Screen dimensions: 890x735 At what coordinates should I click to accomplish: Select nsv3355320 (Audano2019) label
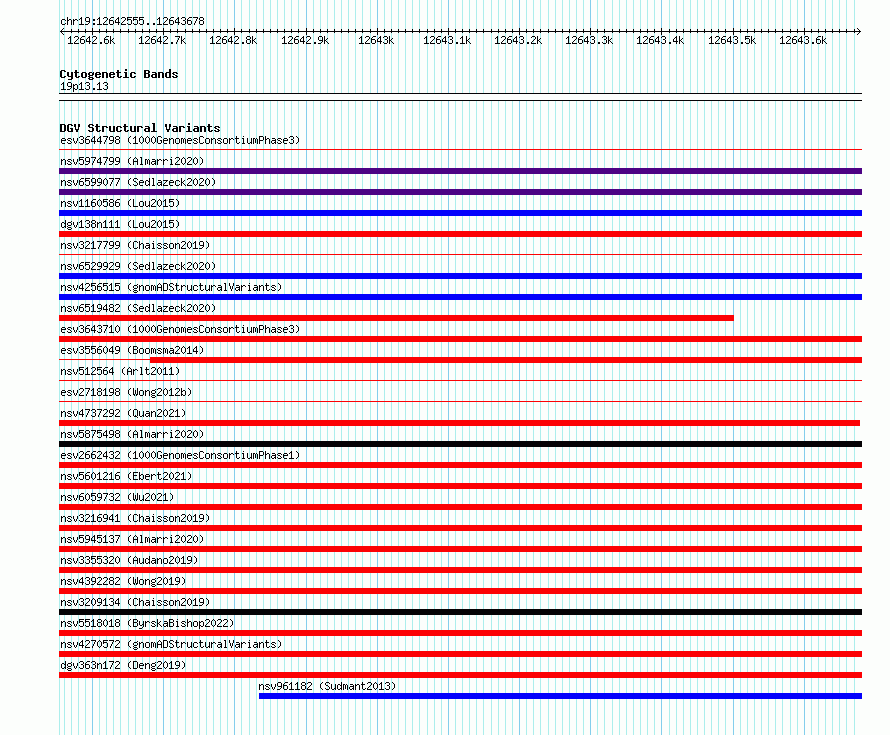pyautogui.click(x=129, y=560)
